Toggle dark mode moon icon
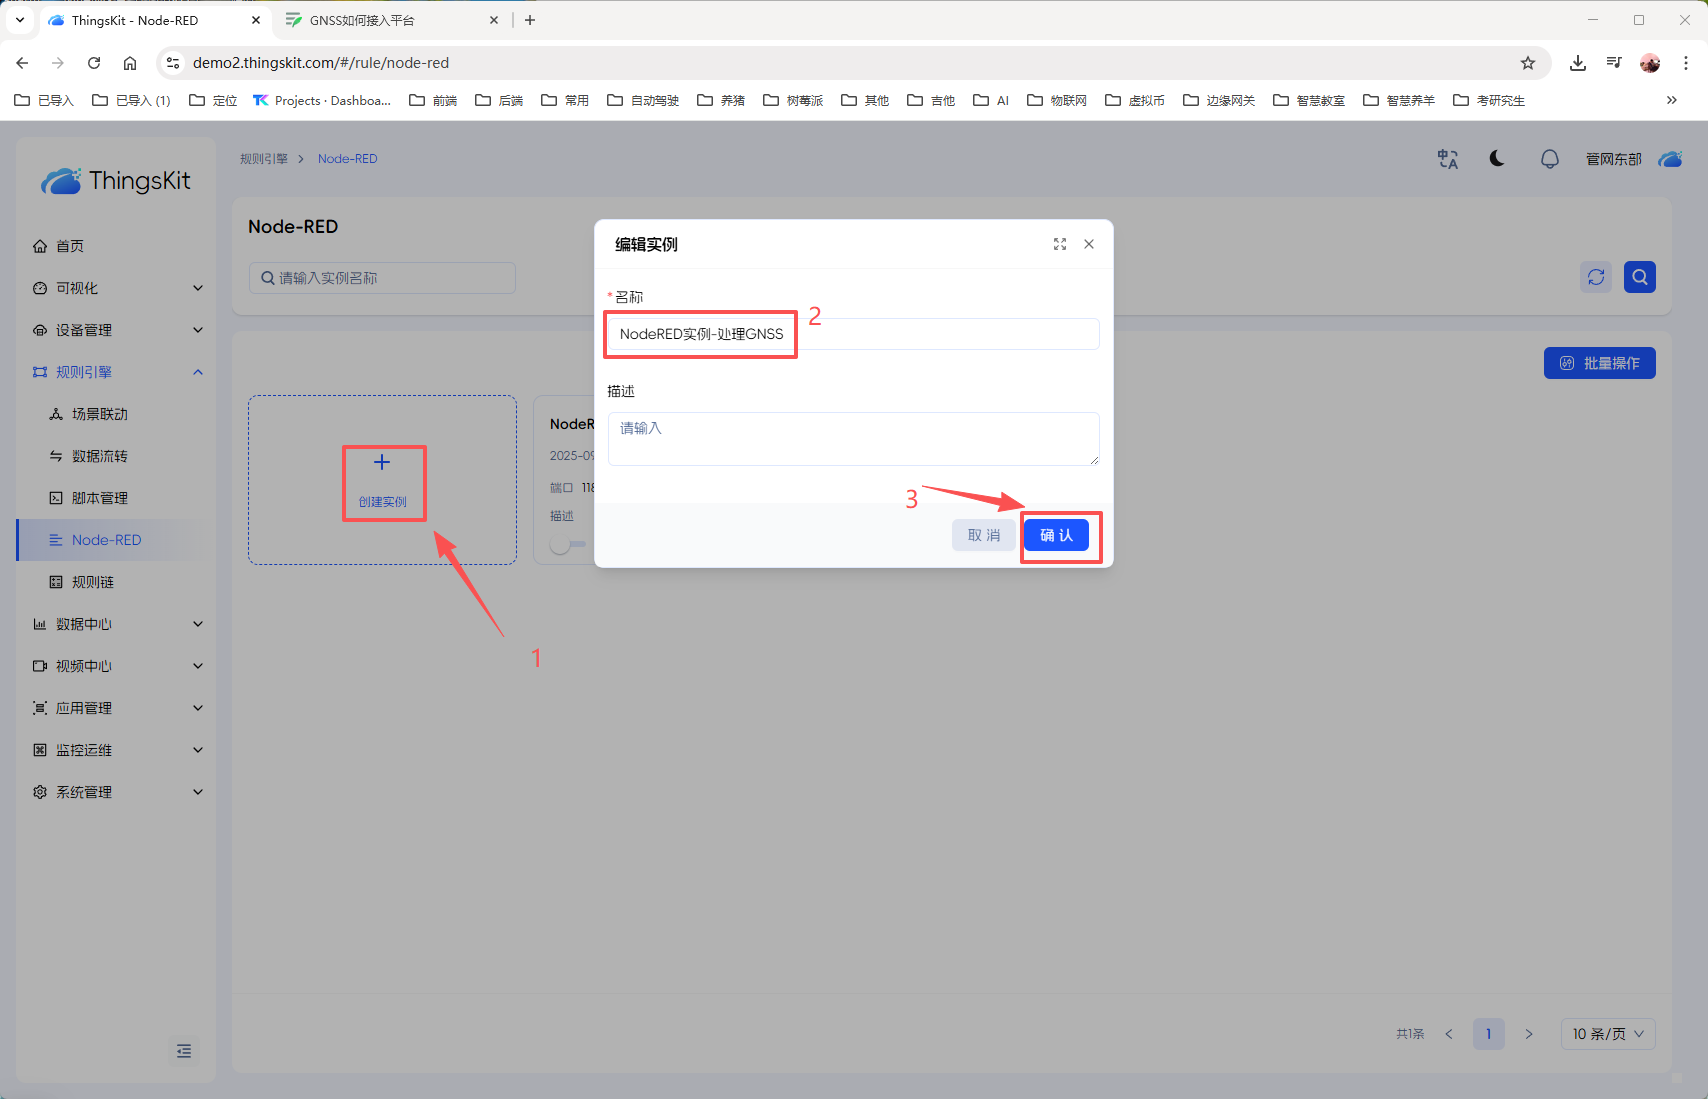The height and width of the screenshot is (1099, 1708). (1497, 159)
